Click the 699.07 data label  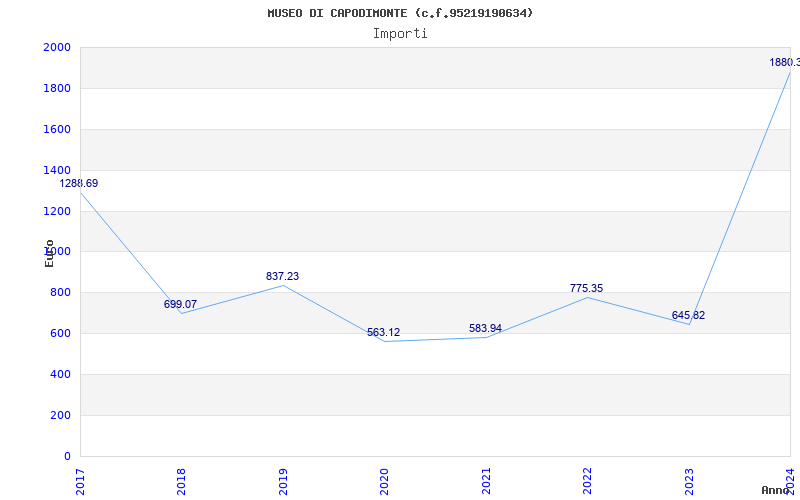point(180,304)
